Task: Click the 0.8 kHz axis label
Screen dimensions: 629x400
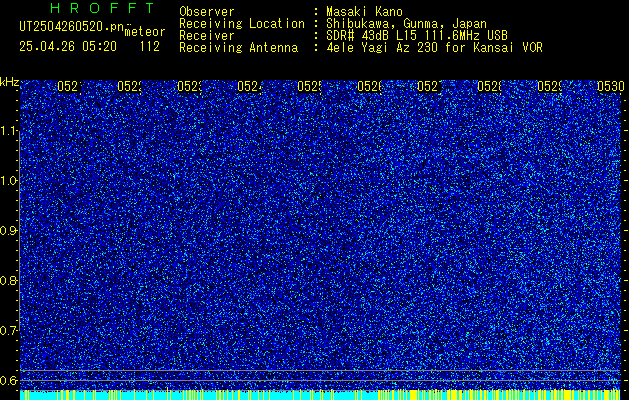Action: pyautogui.click(x=10, y=280)
